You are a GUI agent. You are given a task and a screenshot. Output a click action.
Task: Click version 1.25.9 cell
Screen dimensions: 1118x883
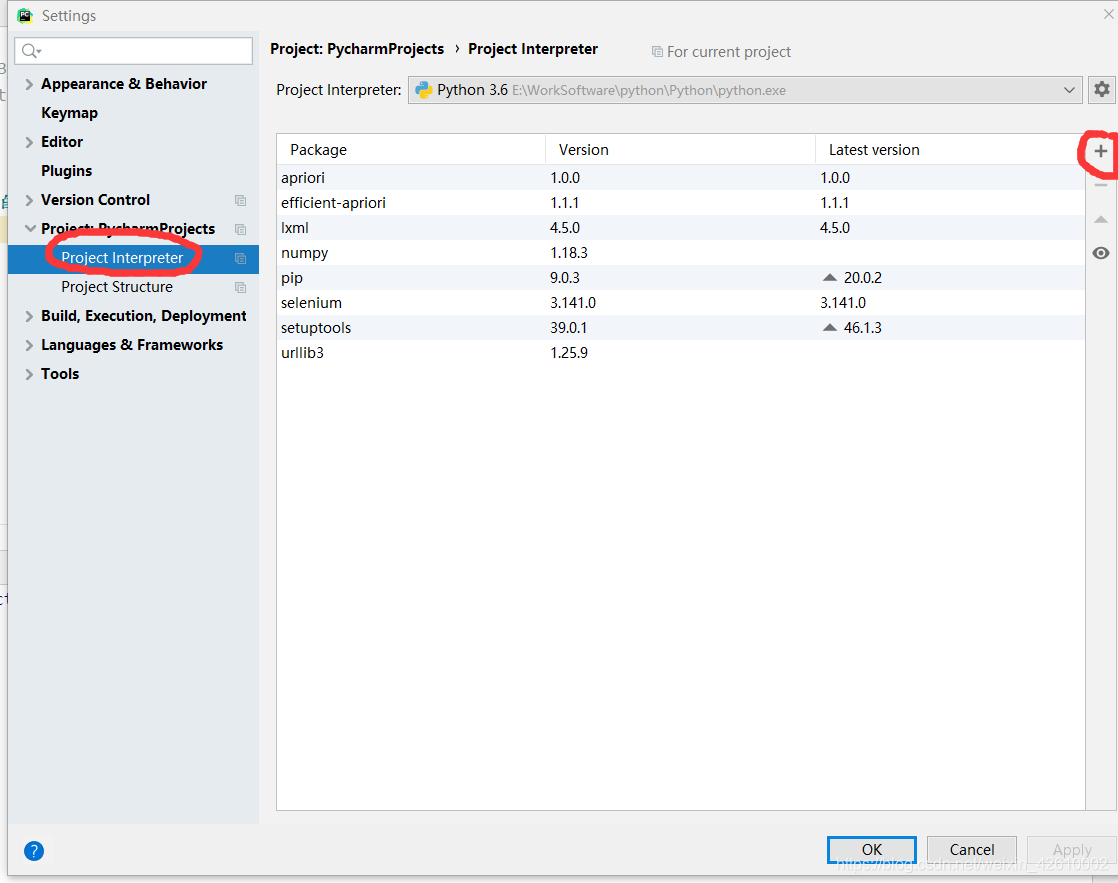click(x=569, y=352)
